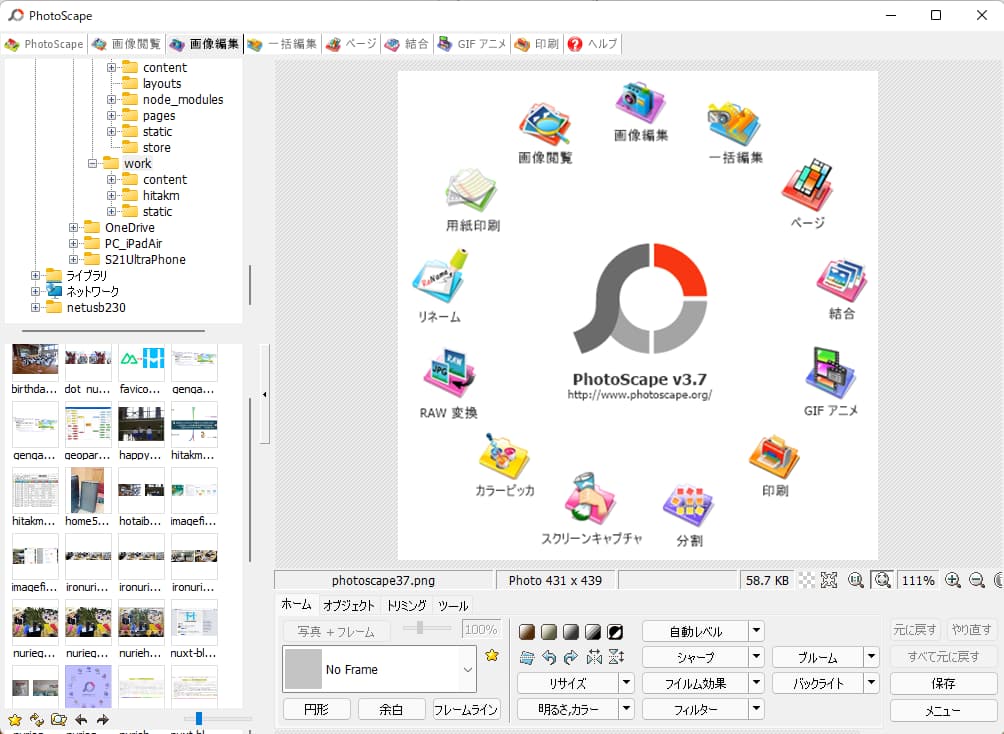Click the 自動レベル button

[694, 631]
